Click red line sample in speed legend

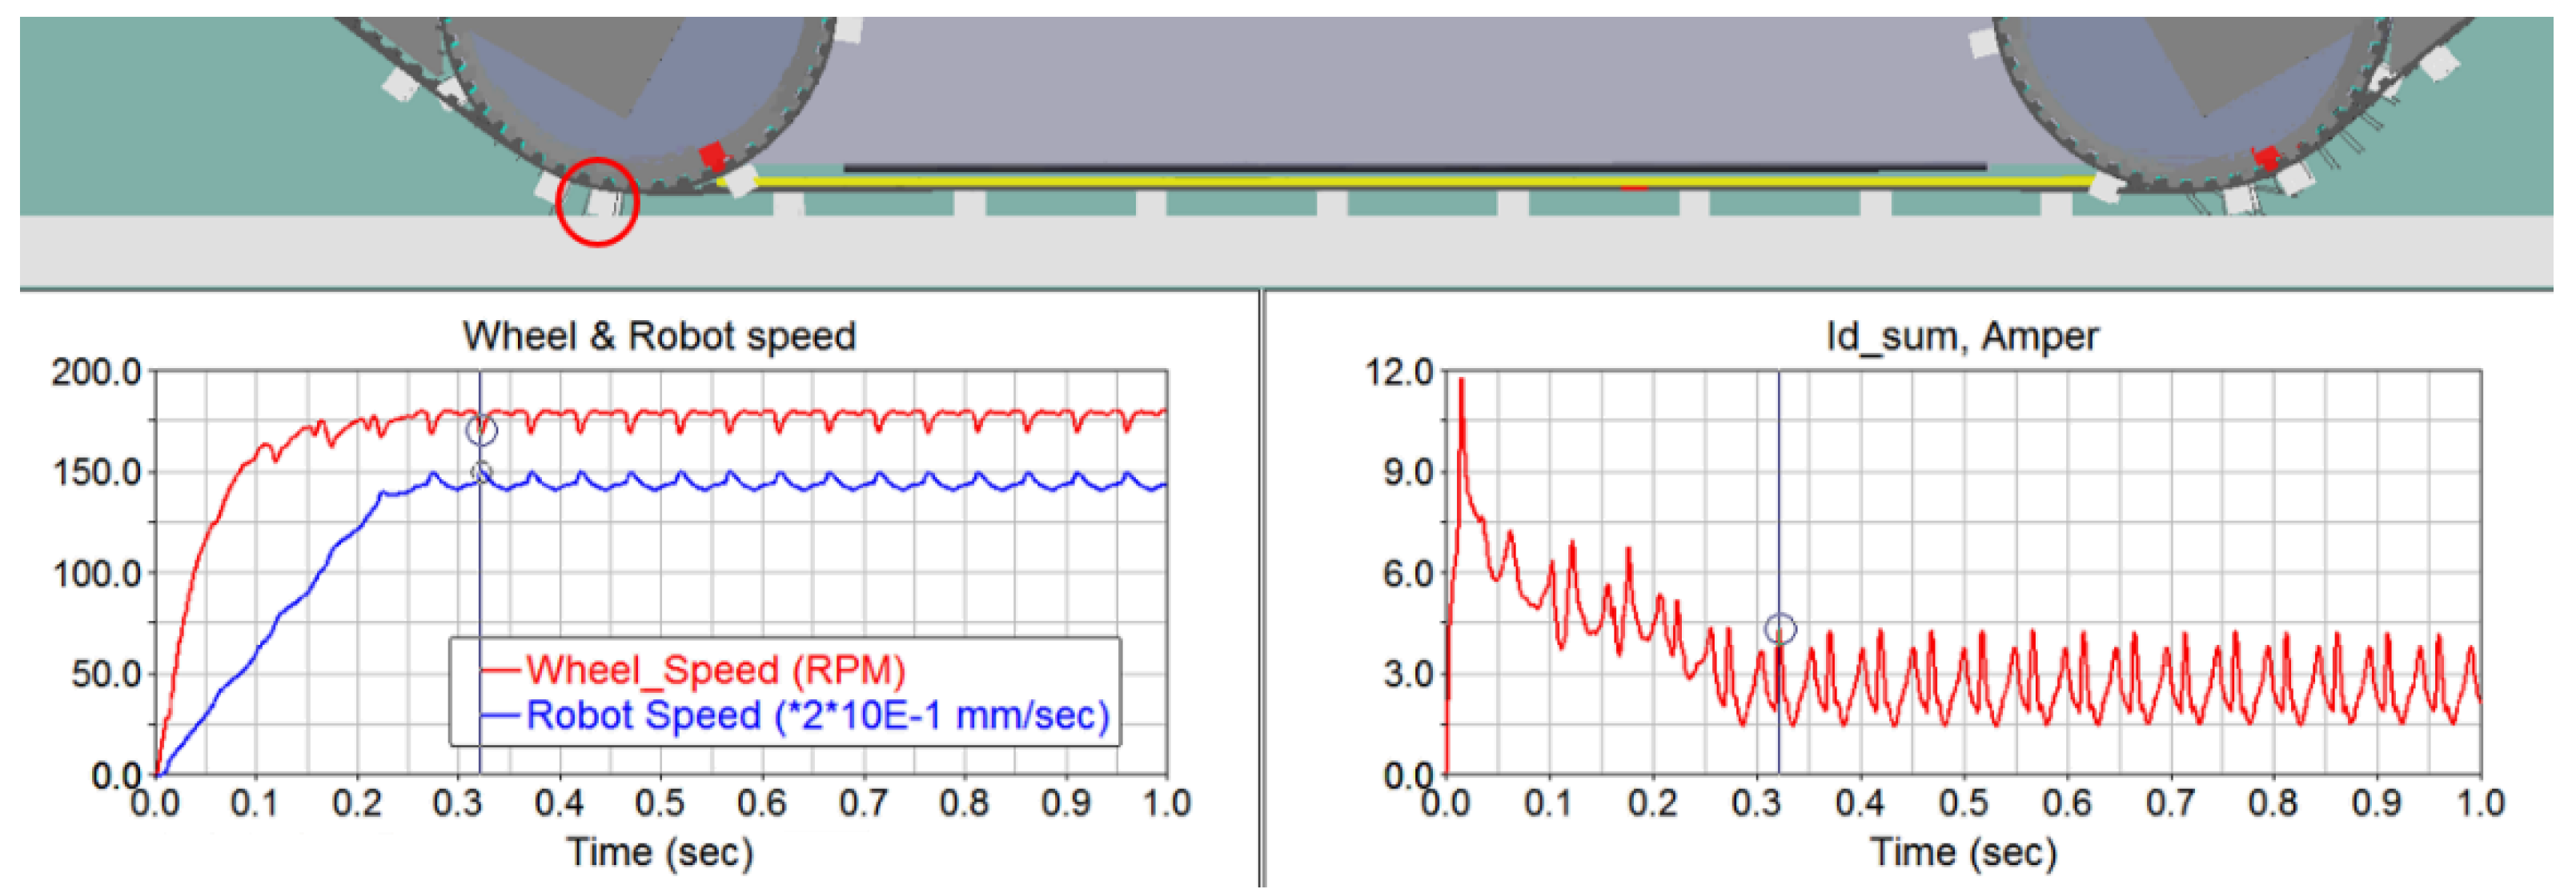click(501, 670)
